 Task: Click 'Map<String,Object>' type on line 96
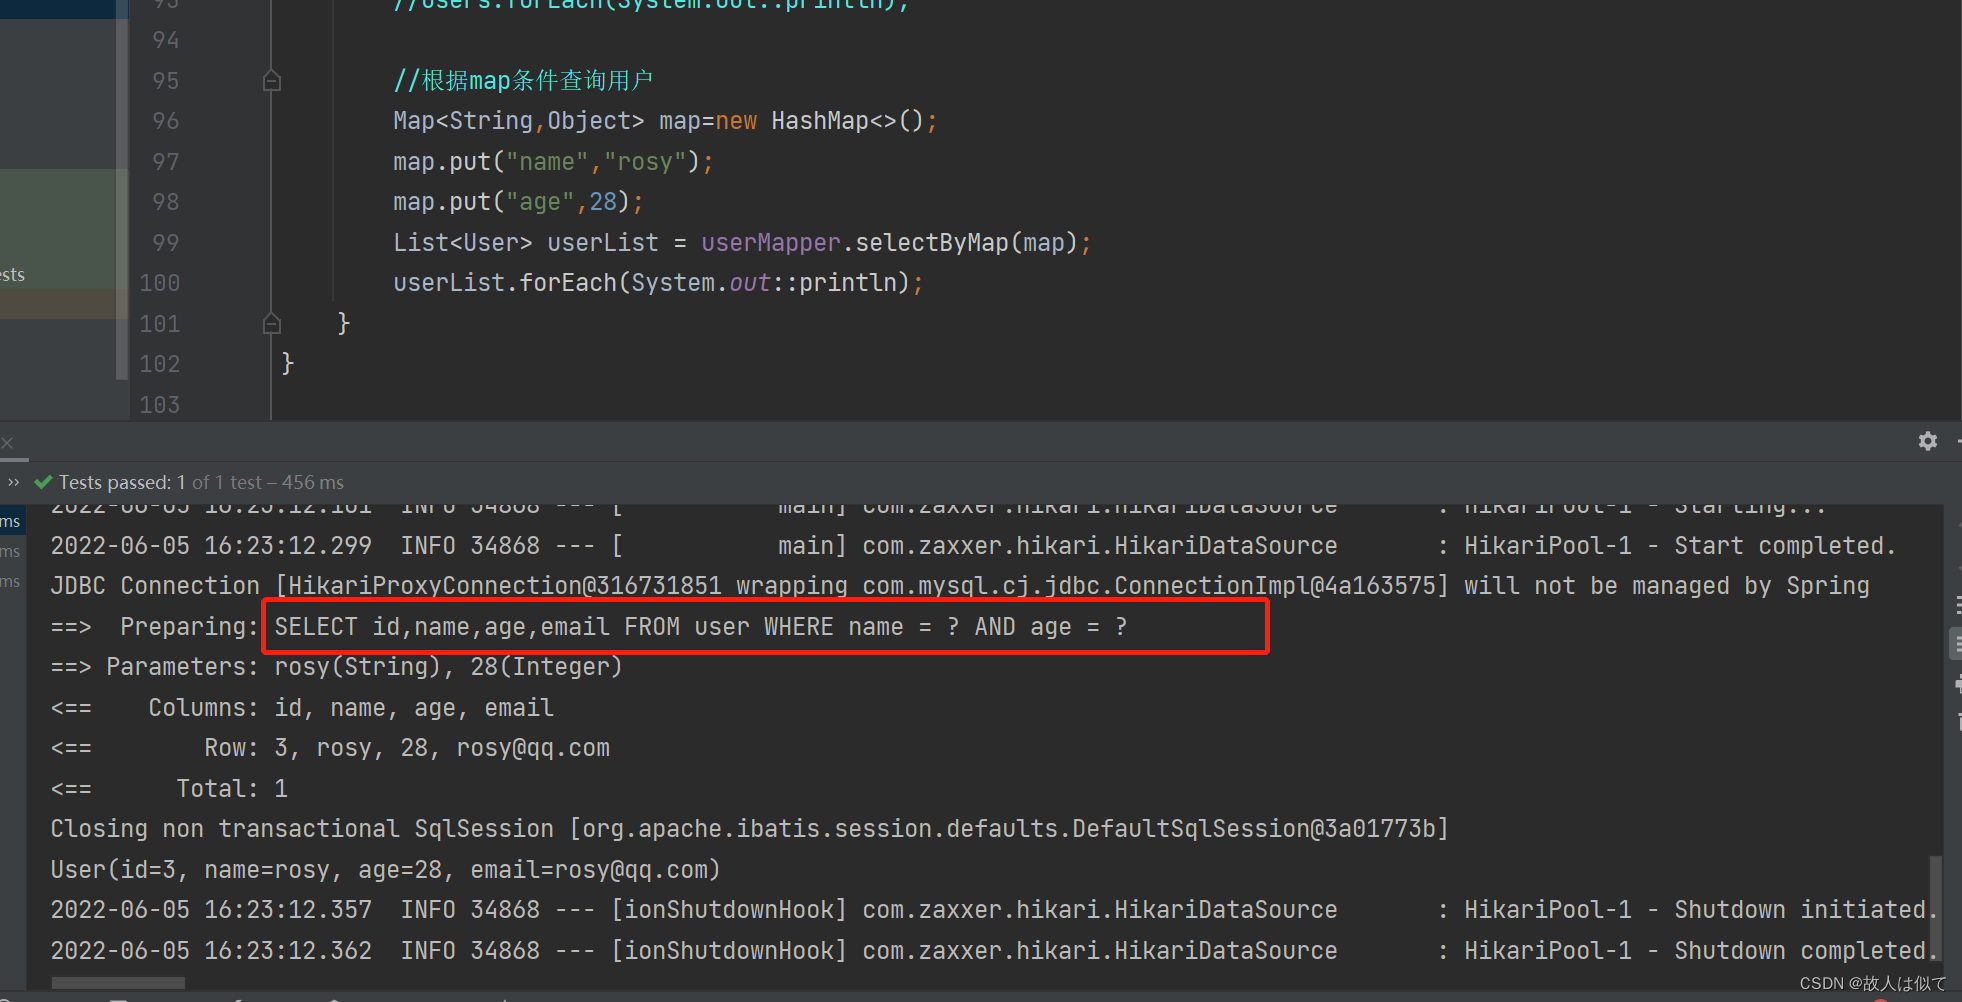click(519, 121)
